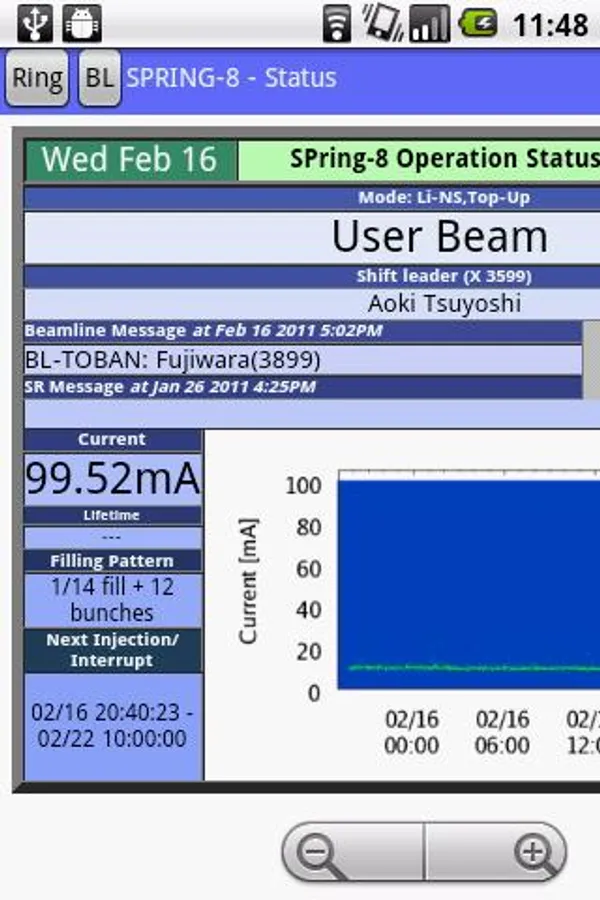Screen dimensions: 600x900
Task: Click the Current label header
Action: [113, 440]
